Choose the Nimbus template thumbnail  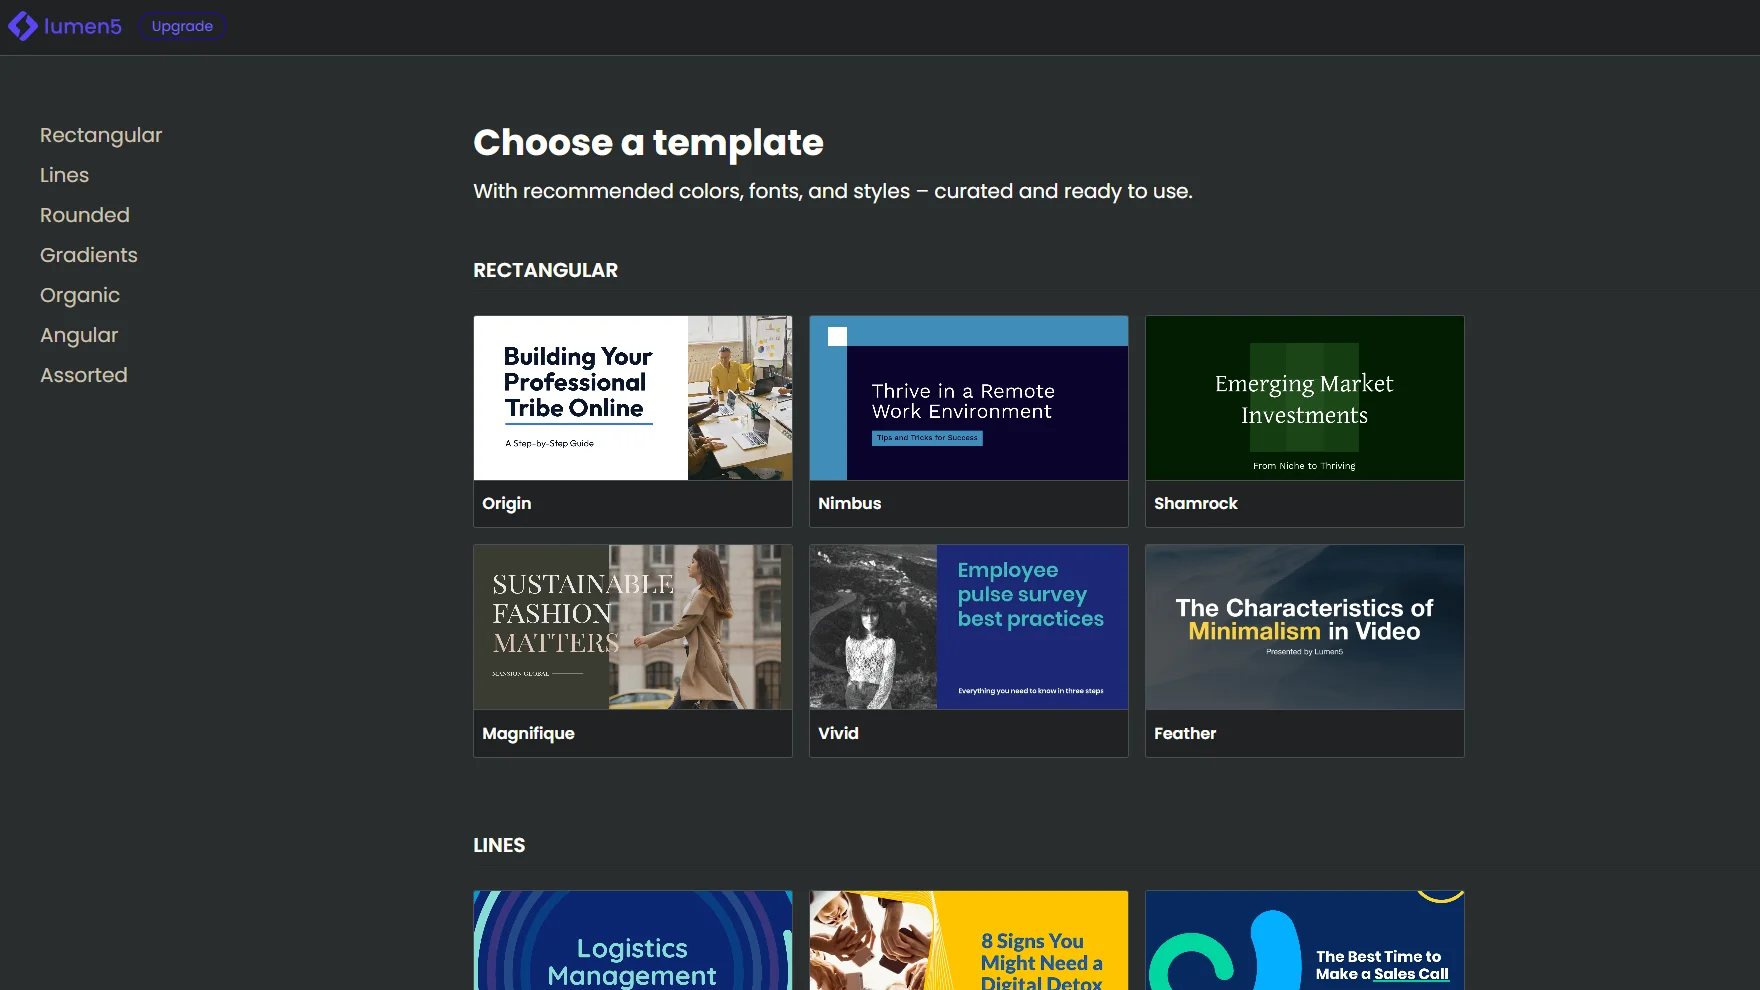(969, 398)
